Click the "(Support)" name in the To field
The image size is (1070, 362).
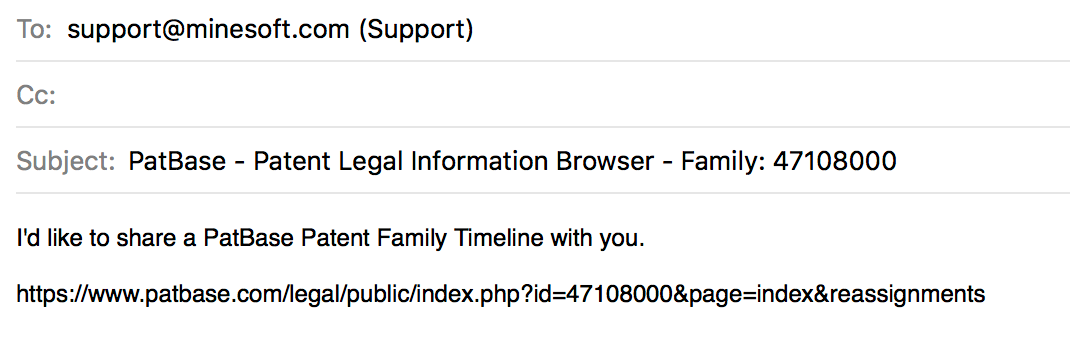[x=416, y=29]
